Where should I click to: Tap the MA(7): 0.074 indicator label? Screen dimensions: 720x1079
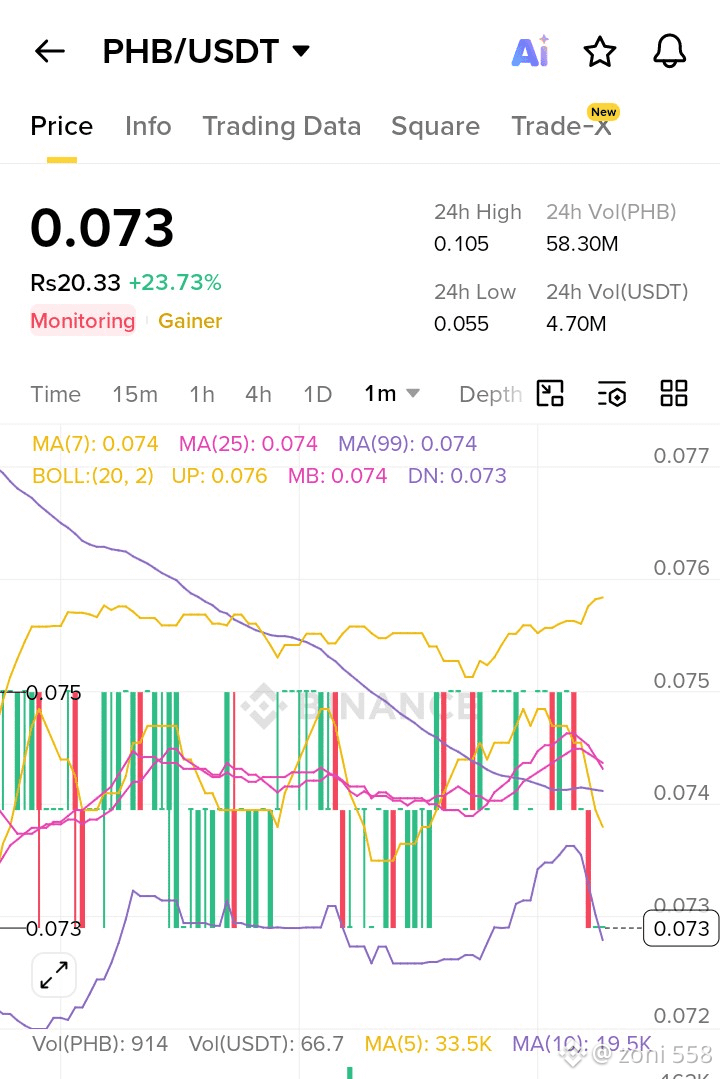95,443
